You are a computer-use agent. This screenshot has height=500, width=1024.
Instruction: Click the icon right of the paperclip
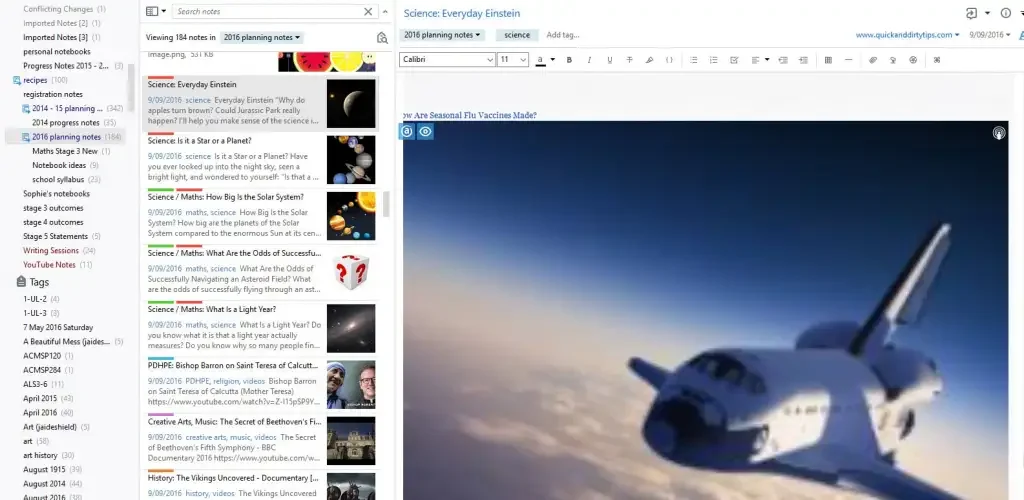pos(893,60)
